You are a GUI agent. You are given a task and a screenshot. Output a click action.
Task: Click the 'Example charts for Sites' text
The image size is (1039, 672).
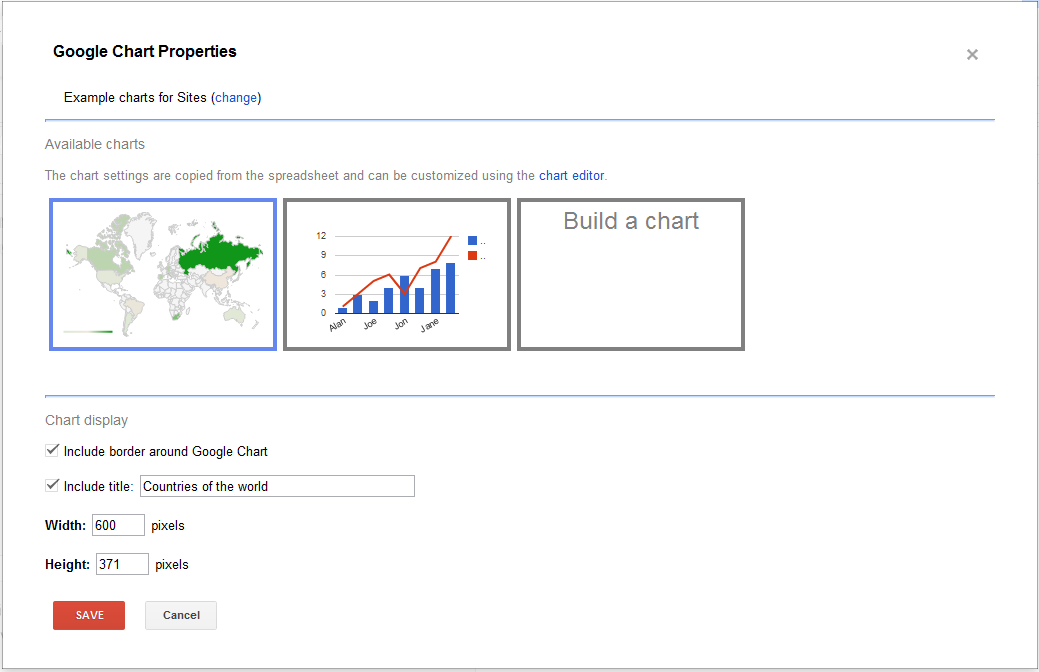[x=135, y=98]
